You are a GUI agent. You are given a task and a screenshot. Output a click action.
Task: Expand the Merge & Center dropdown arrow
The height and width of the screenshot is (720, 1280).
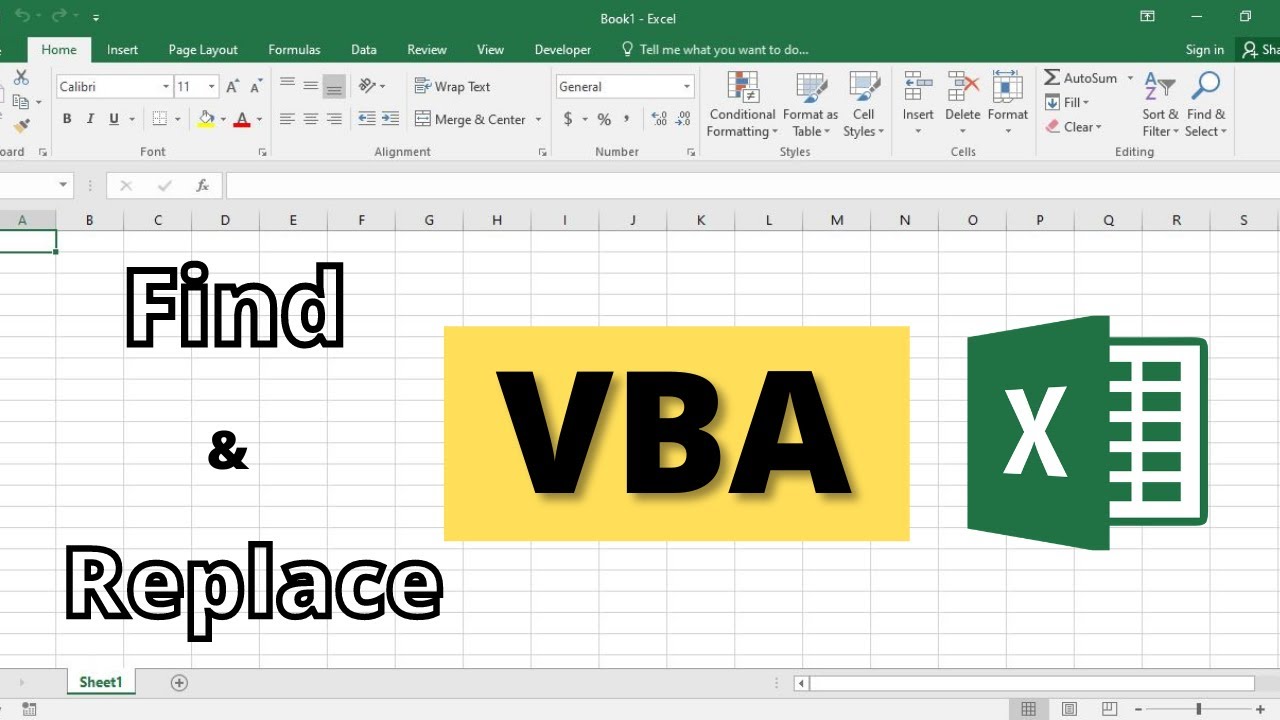pyautogui.click(x=538, y=120)
